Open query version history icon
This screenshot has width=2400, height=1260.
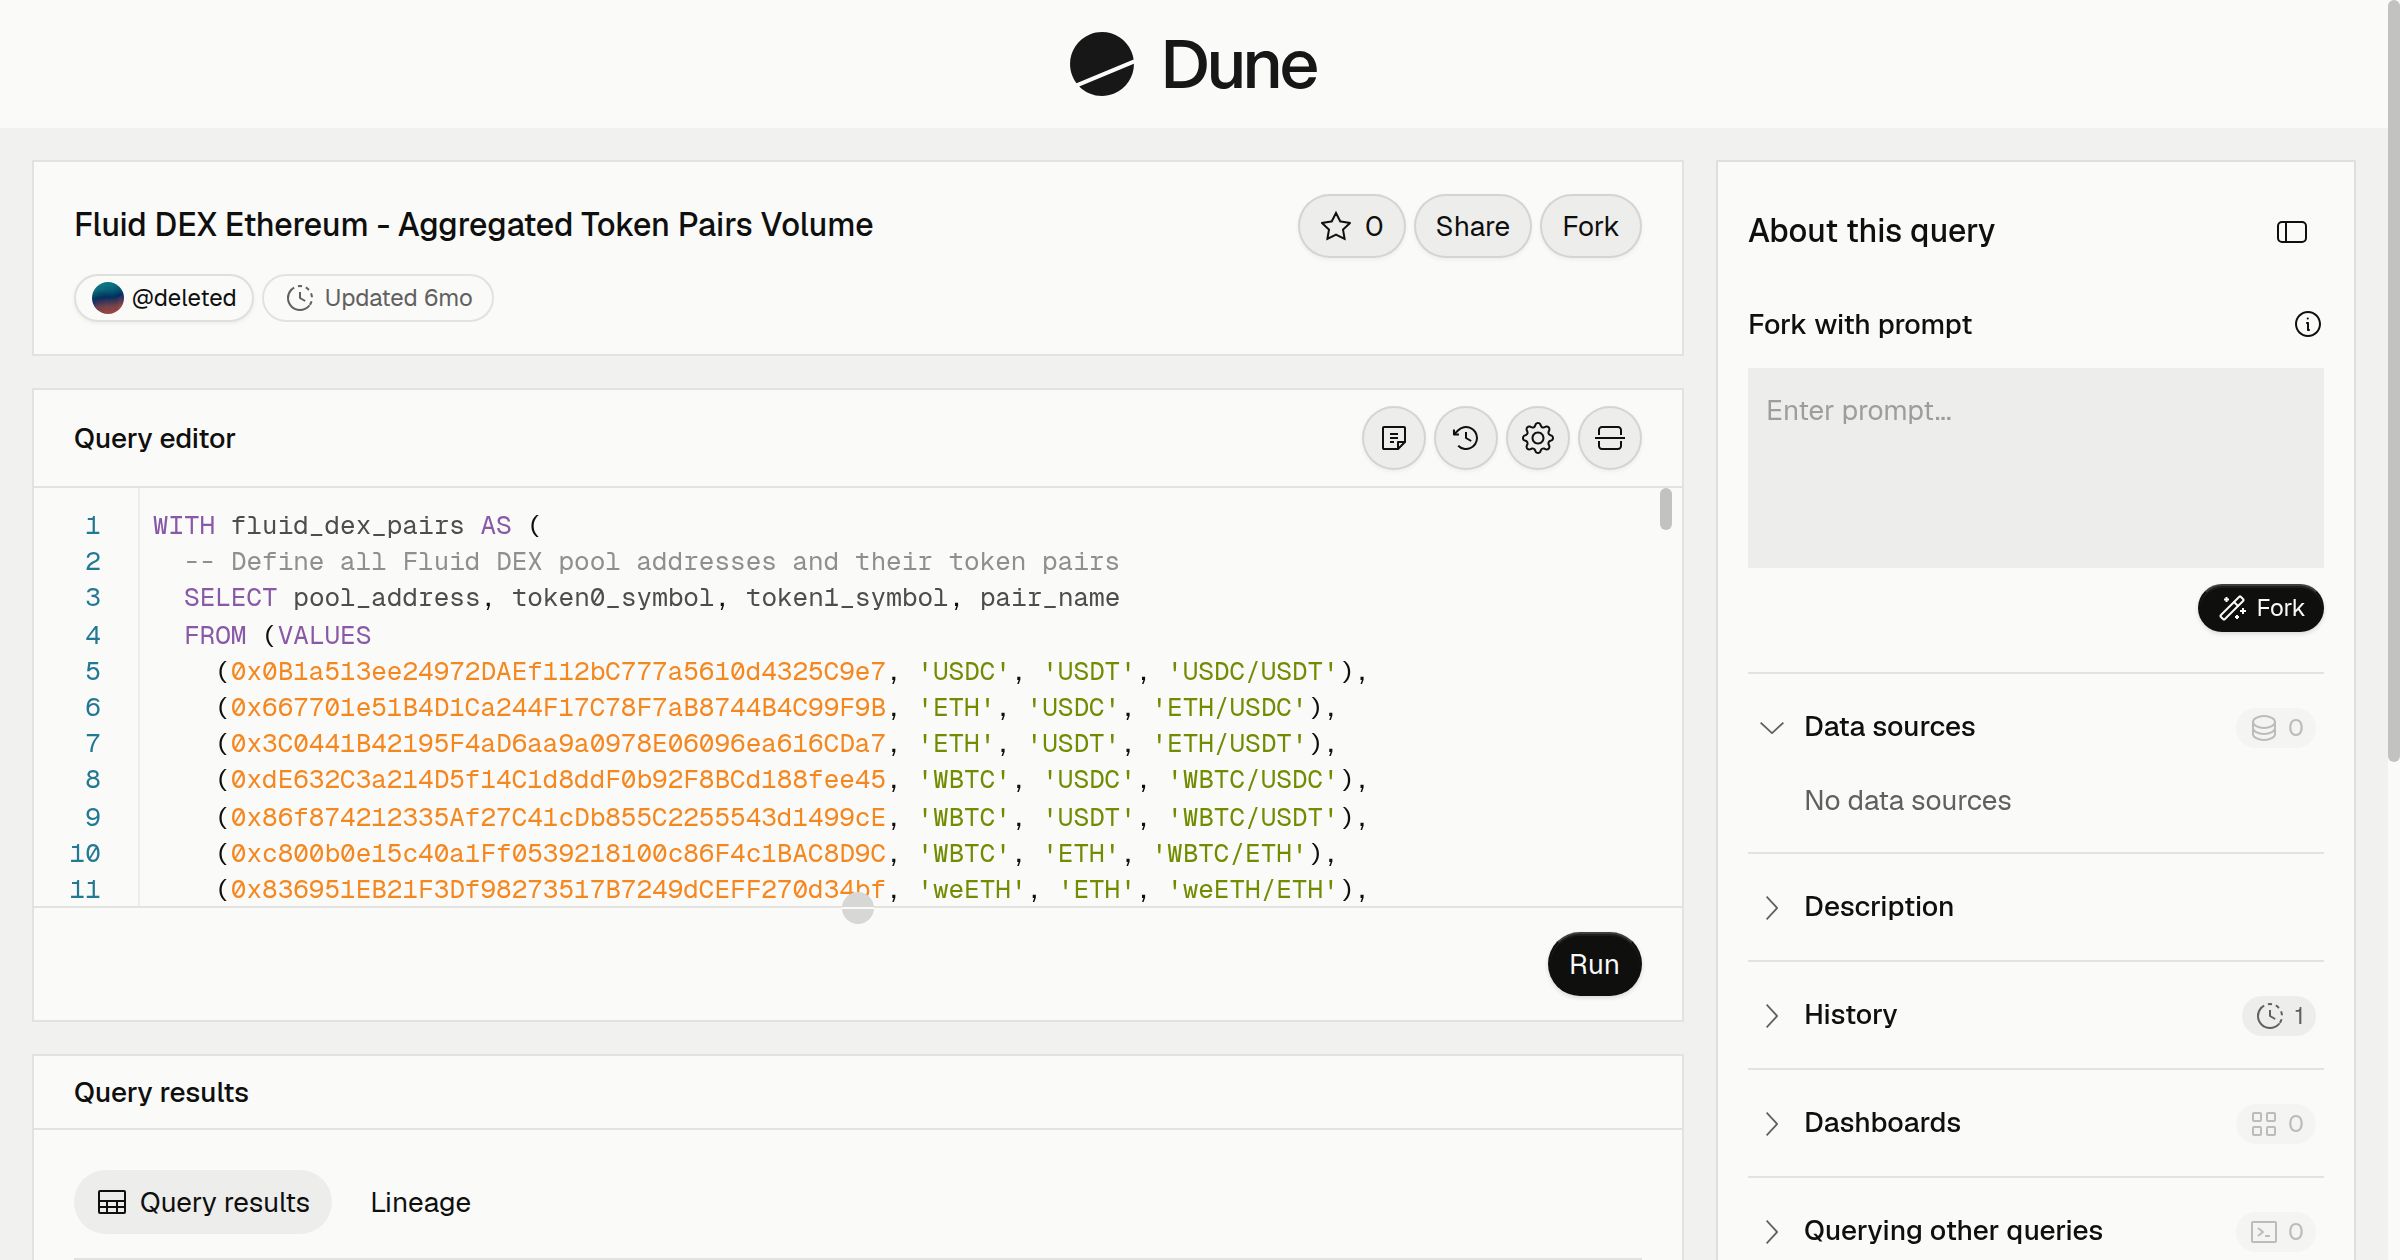click(x=1465, y=438)
